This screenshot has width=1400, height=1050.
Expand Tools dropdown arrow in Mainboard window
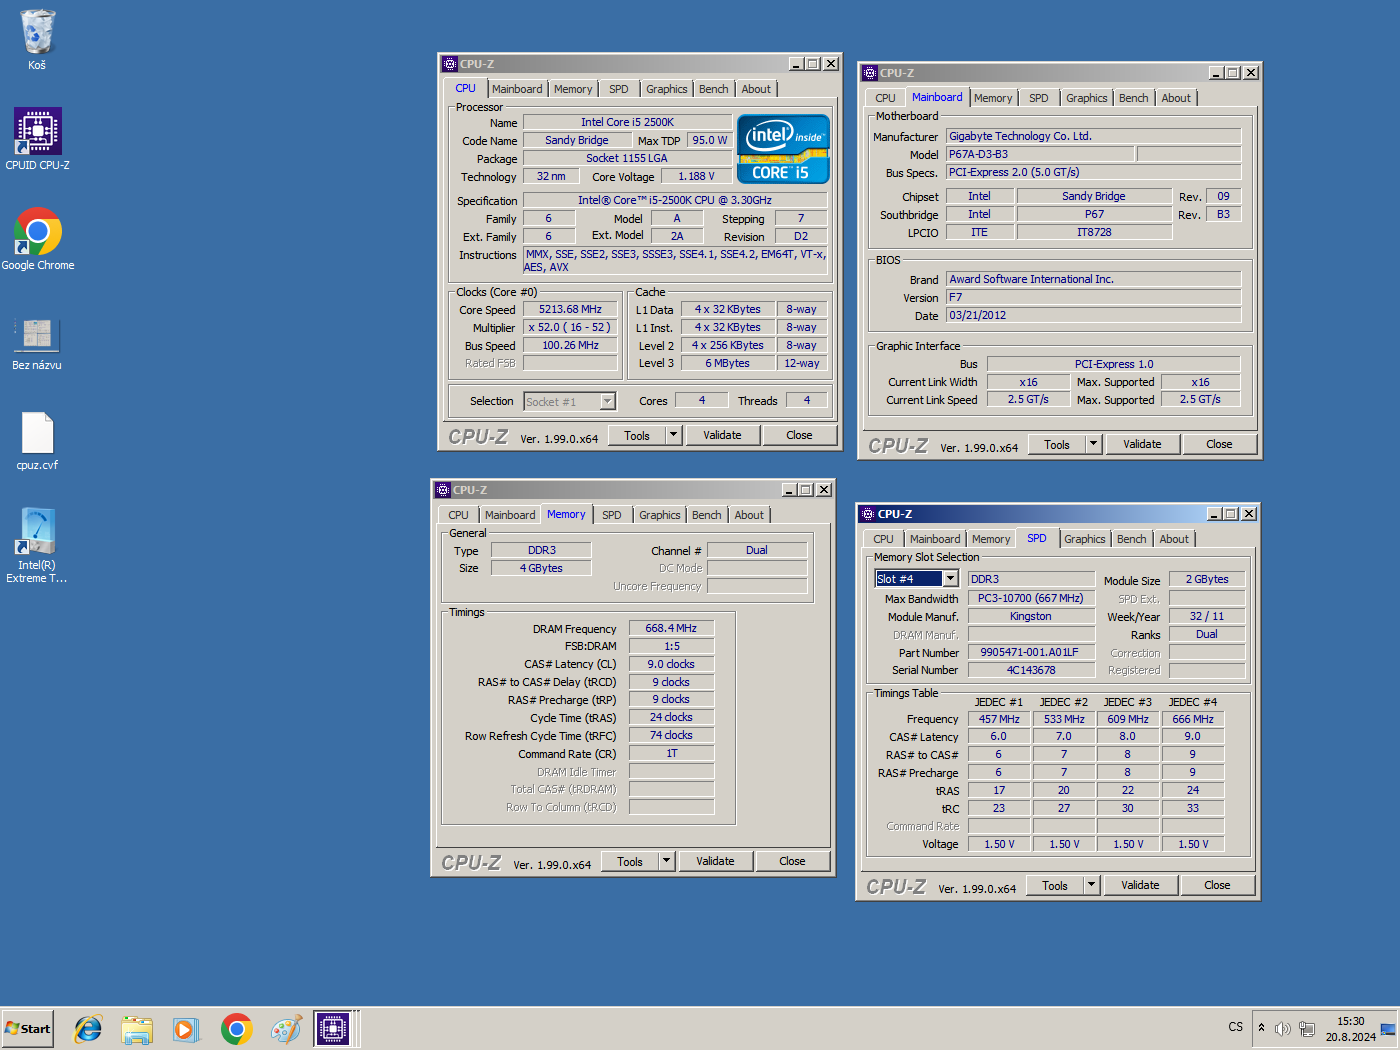tap(1093, 444)
